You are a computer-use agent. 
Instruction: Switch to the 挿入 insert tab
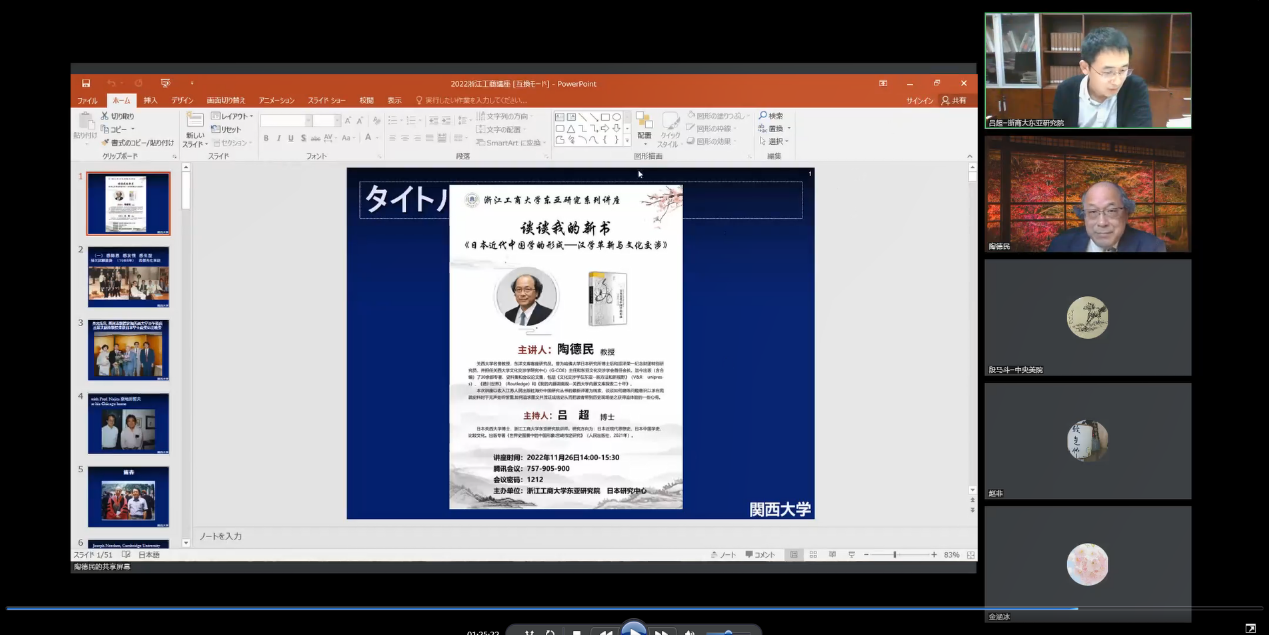(x=150, y=100)
